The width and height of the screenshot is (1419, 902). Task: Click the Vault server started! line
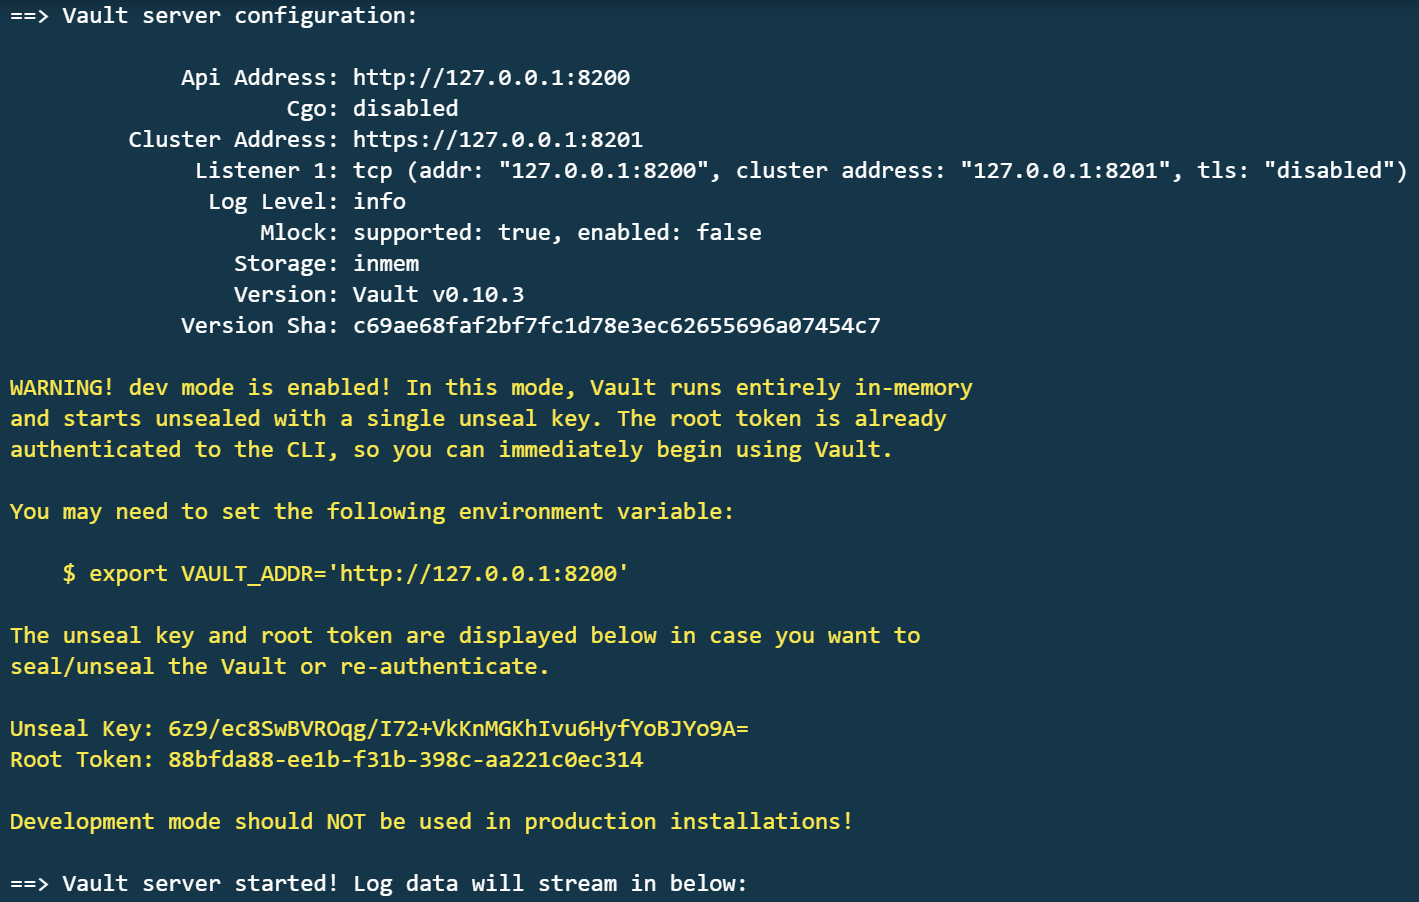coord(378,884)
